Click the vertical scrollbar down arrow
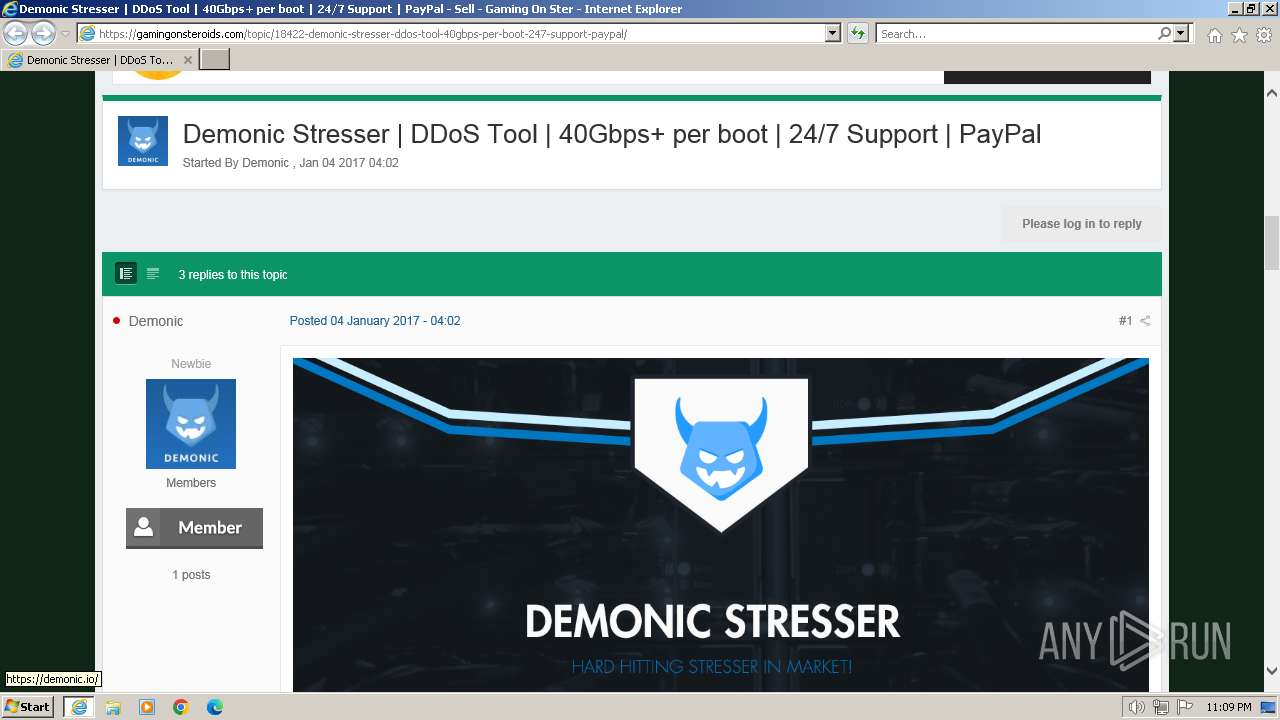This screenshot has width=1280, height=720. coord(1272,671)
